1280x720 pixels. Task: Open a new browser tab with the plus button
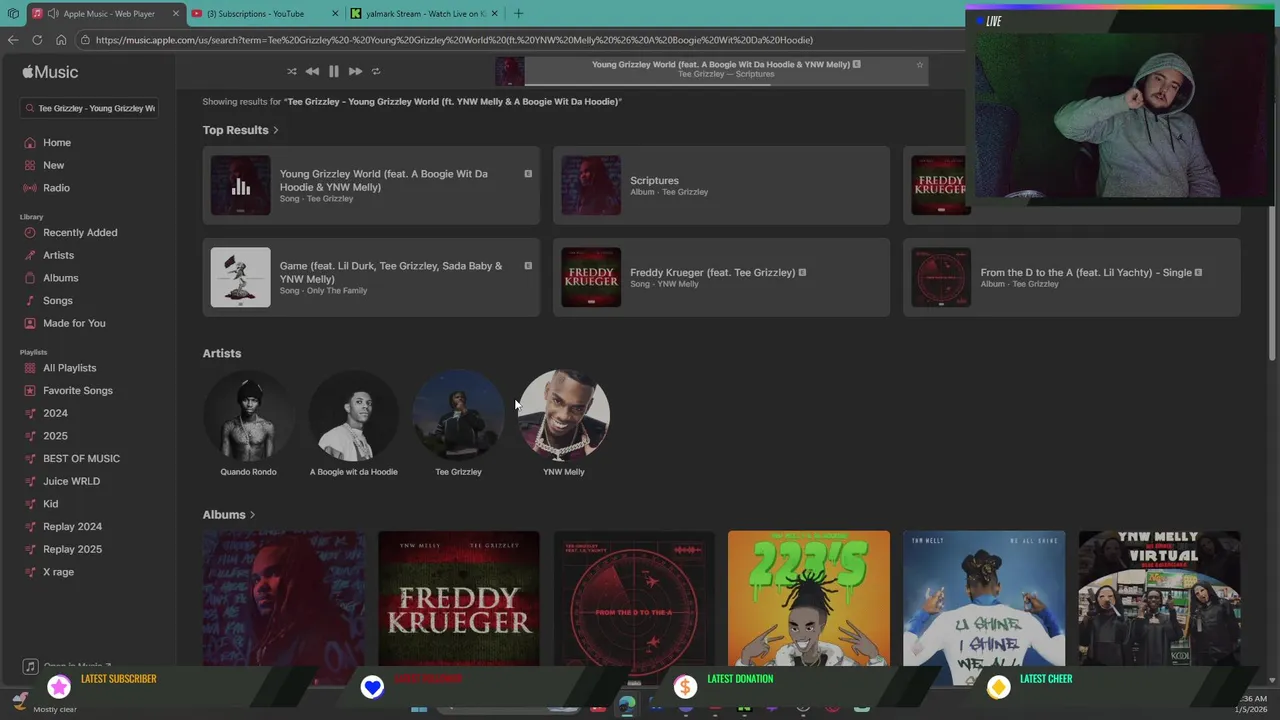pyautogui.click(x=518, y=14)
